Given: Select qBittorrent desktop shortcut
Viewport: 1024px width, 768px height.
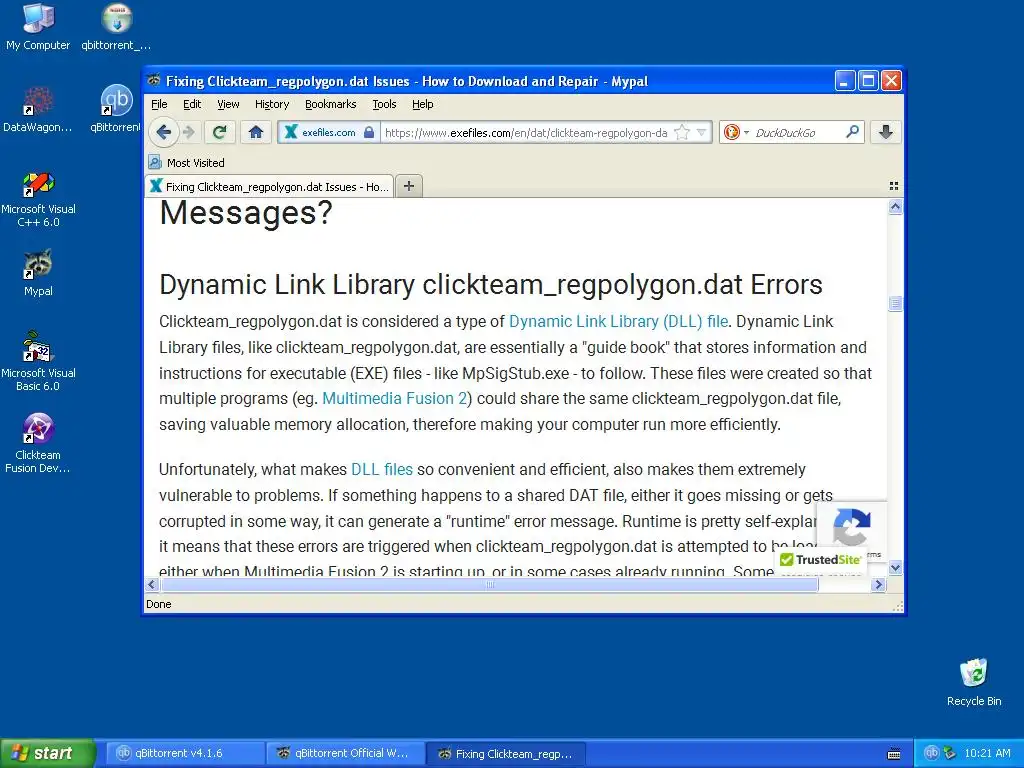Looking at the screenshot, I should [x=116, y=109].
